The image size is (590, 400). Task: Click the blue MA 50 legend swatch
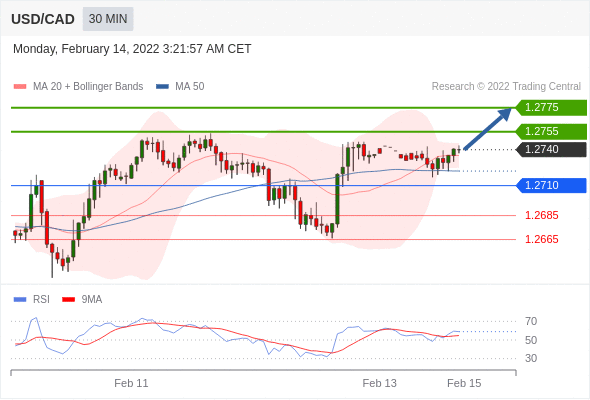click(162, 87)
